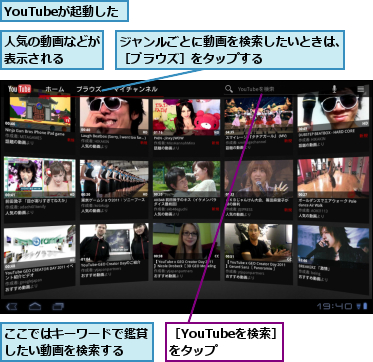Open the ホーム tab
This screenshot has width=373, height=362.
pos(55,89)
